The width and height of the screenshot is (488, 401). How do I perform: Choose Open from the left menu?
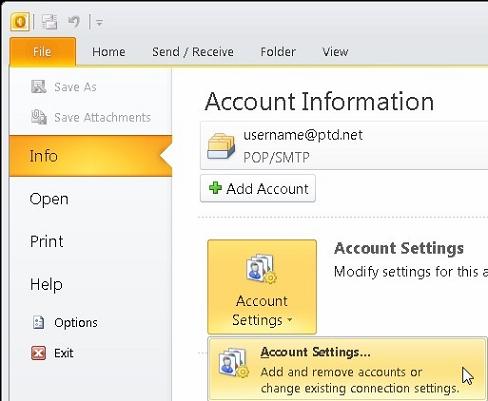pyautogui.click(x=49, y=199)
